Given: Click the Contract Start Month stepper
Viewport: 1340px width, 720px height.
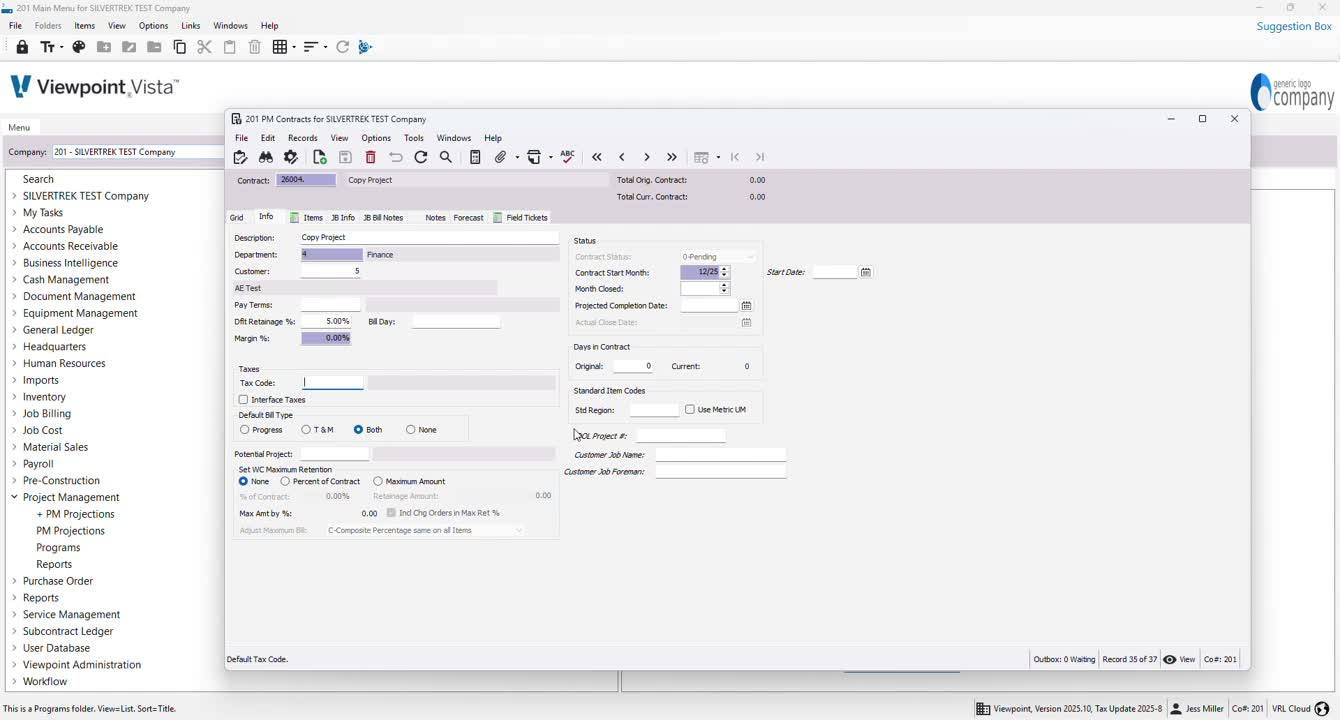Looking at the screenshot, I should (x=725, y=272).
